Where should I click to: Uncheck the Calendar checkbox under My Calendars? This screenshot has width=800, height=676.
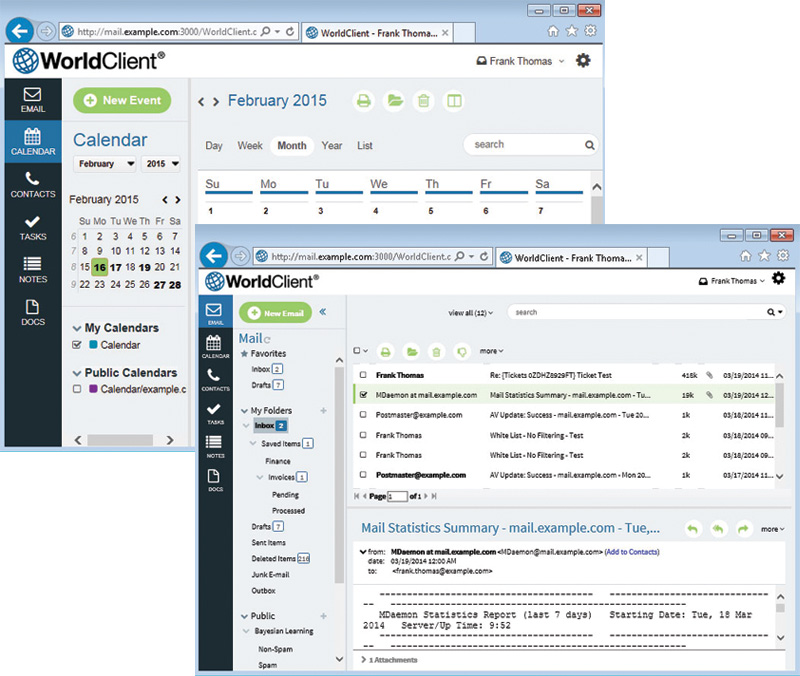pos(77,345)
